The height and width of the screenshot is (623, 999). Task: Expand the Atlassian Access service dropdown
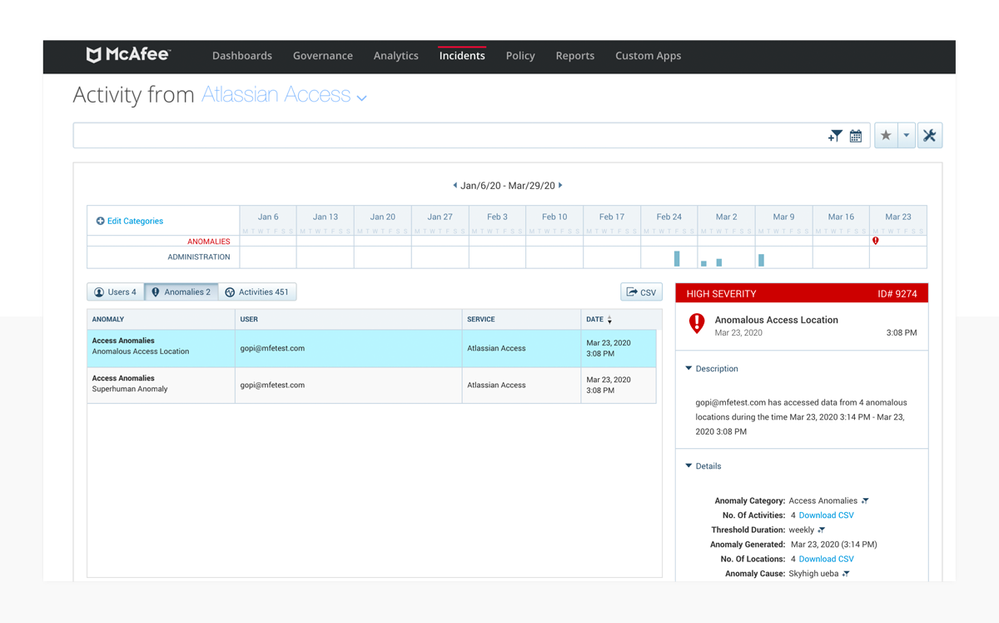click(362, 98)
